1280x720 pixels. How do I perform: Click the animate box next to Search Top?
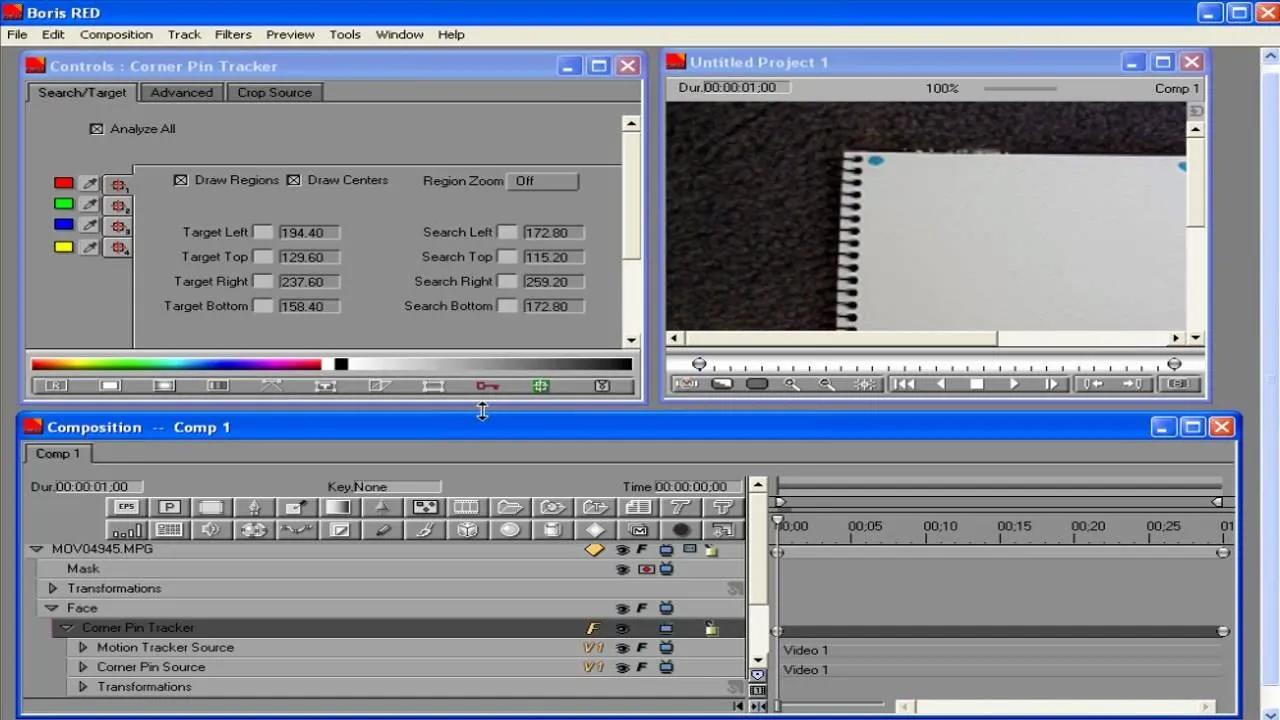pos(508,257)
